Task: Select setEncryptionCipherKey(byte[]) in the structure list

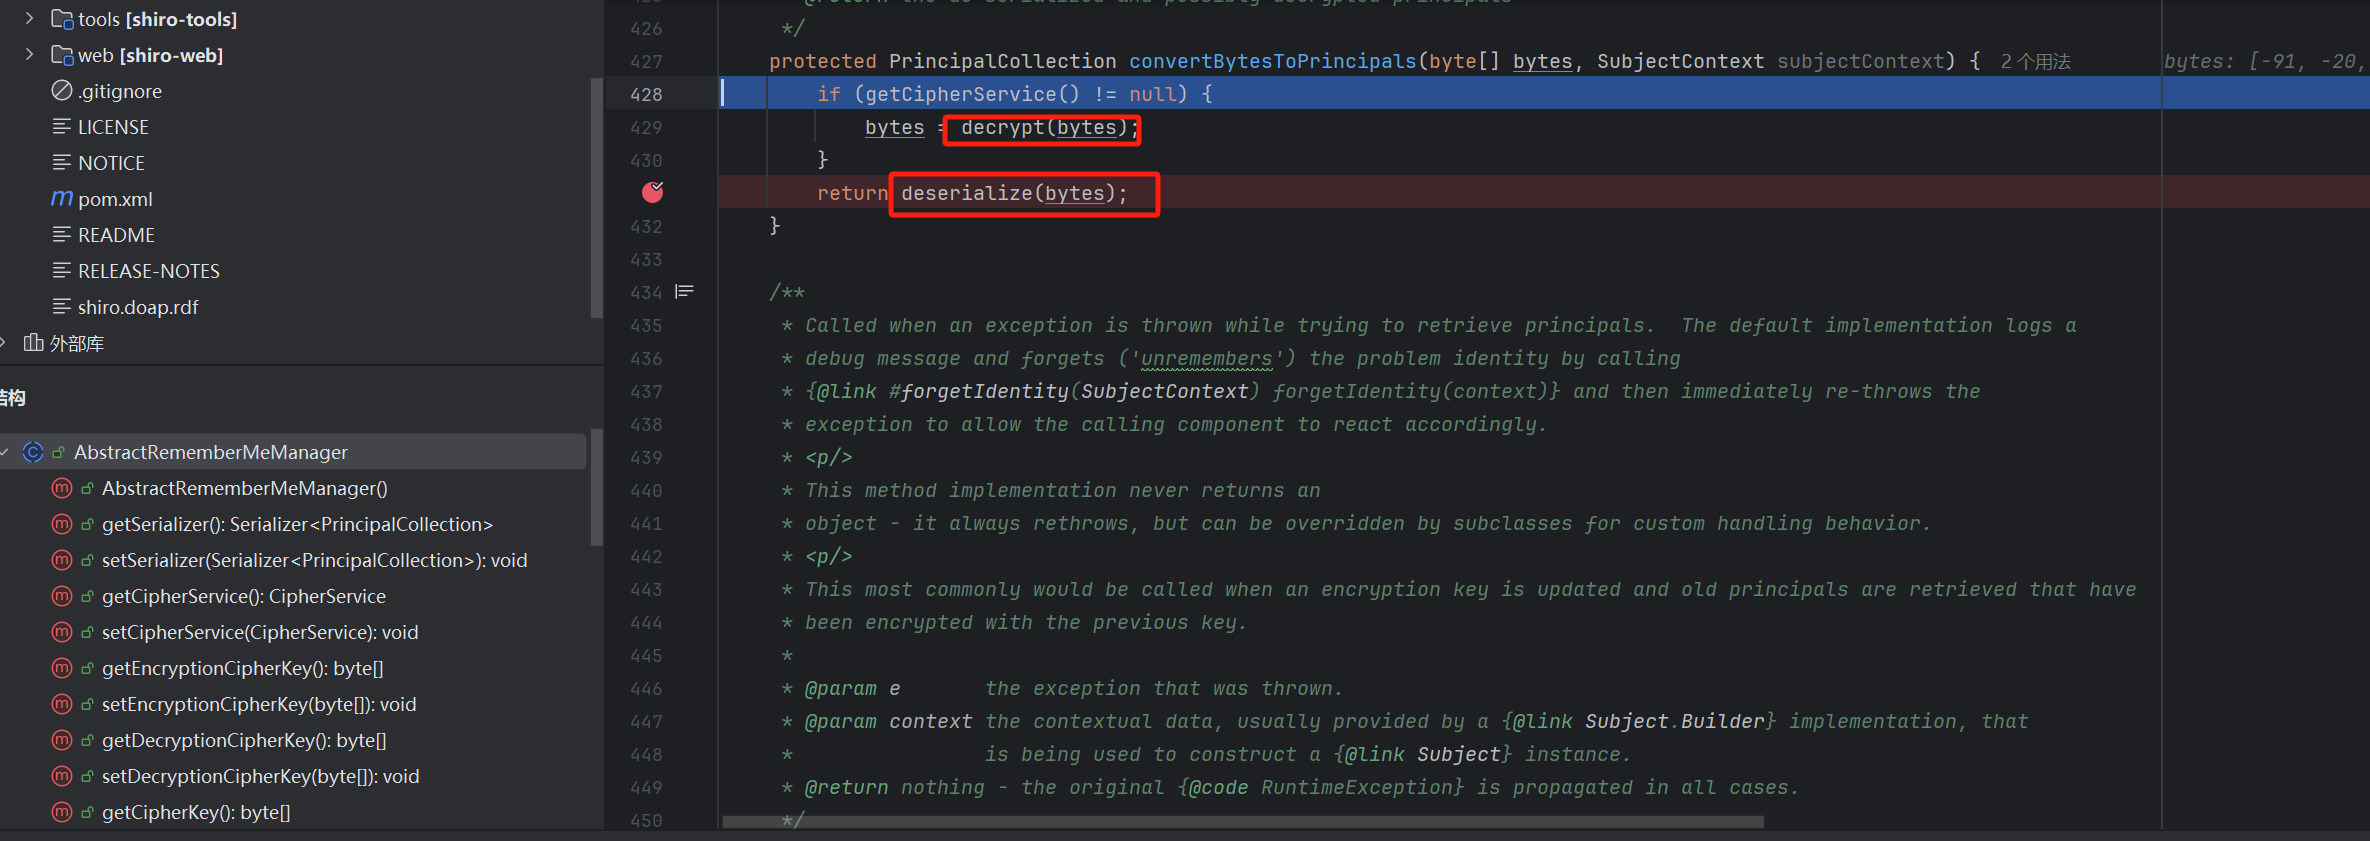Action: pos(258,704)
